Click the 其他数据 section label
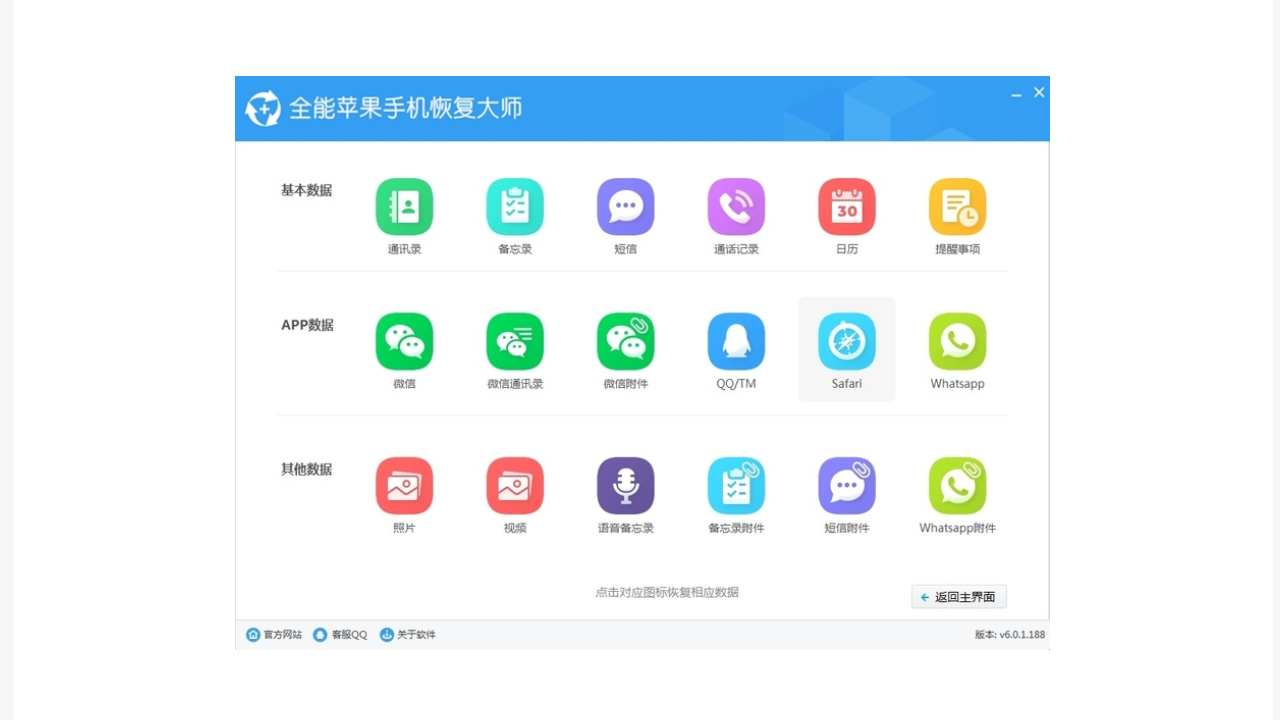The width and height of the screenshot is (1280, 720). coord(306,469)
